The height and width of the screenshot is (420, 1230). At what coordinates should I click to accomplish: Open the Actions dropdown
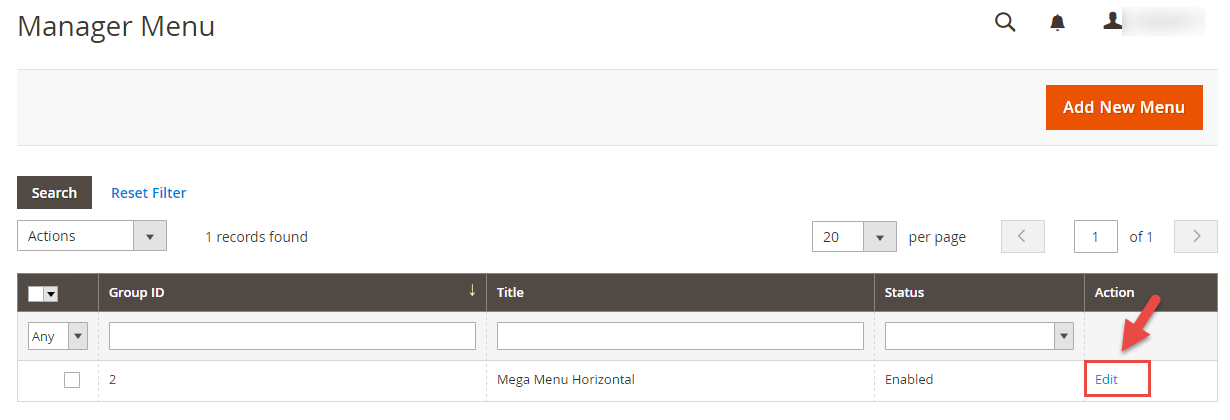pyautogui.click(x=92, y=236)
